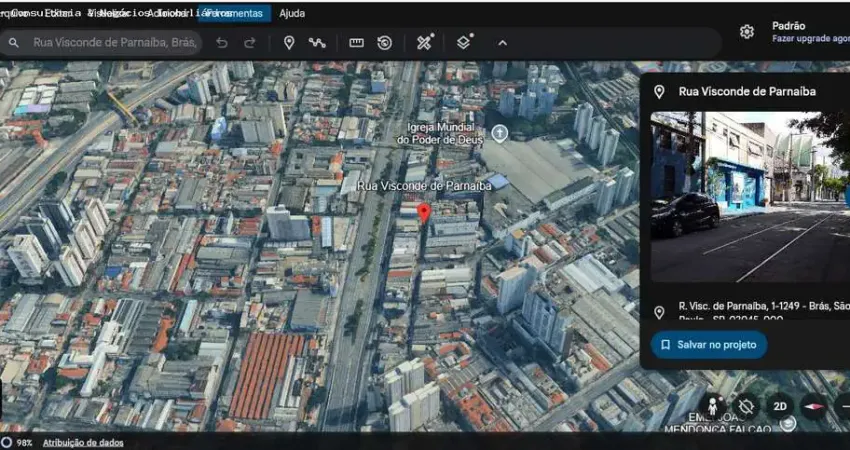Open the Ajuda menu
This screenshot has width=850, height=450.
tap(292, 13)
